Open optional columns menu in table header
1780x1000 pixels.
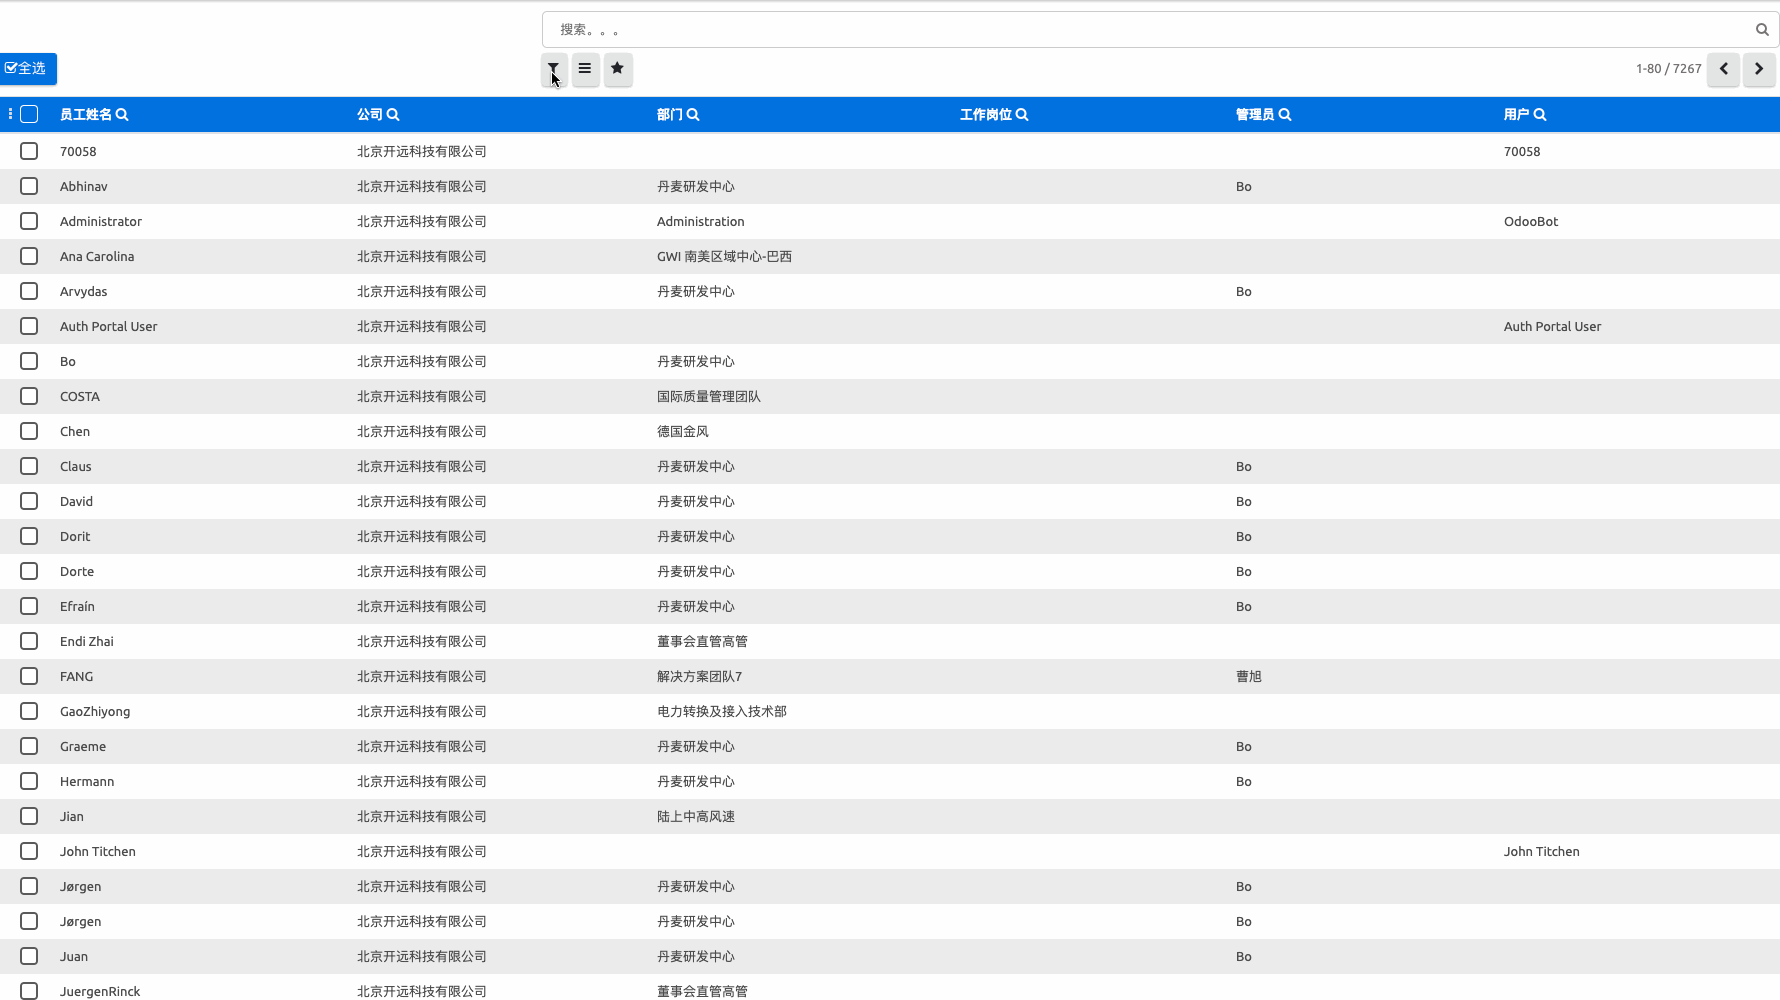[x=10, y=114]
